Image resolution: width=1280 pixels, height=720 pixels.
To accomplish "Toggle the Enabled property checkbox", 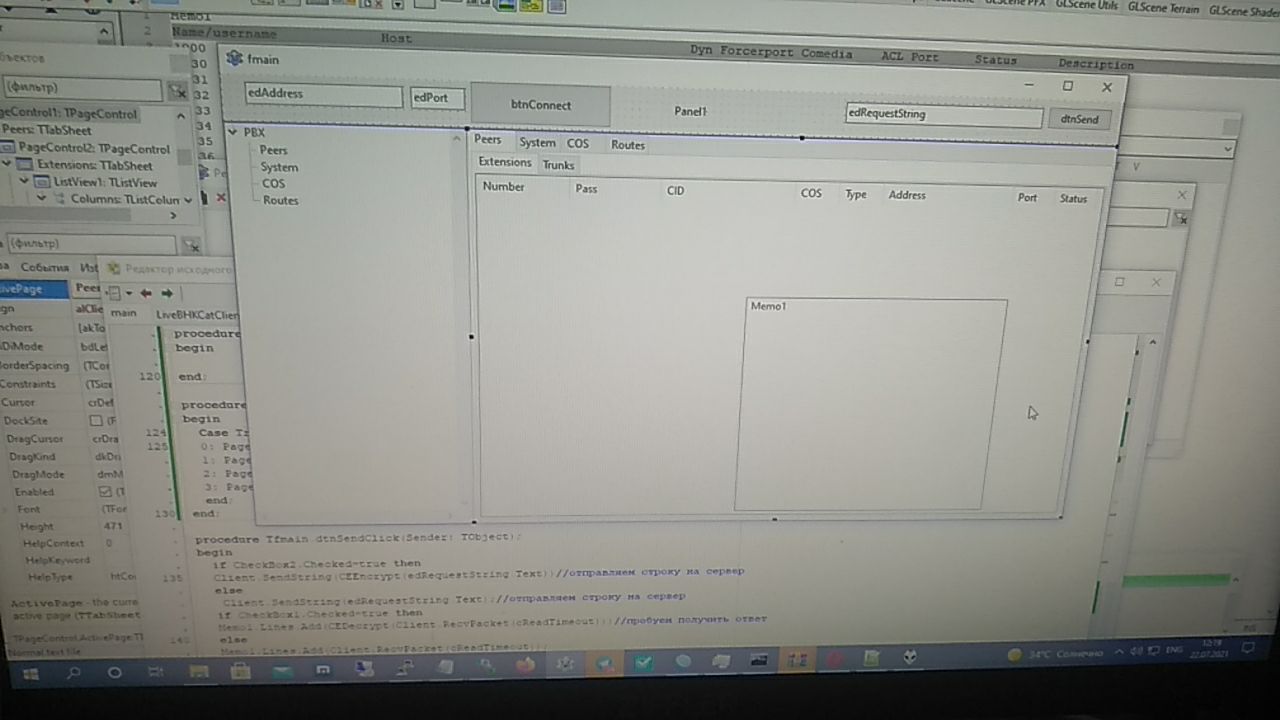I will tap(105, 492).
